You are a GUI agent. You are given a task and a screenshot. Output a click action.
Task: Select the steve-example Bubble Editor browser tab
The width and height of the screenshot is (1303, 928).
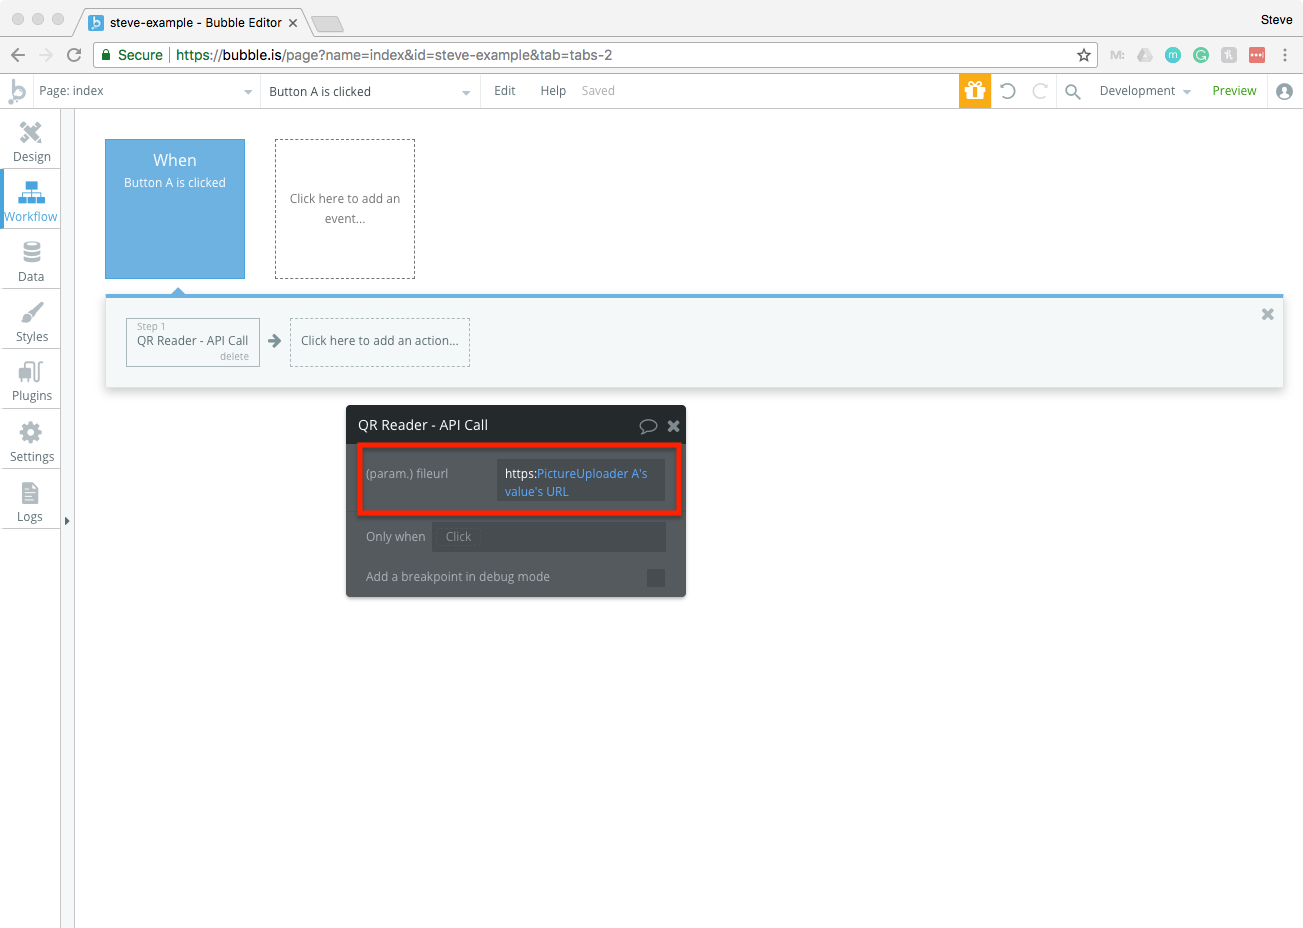coord(193,22)
